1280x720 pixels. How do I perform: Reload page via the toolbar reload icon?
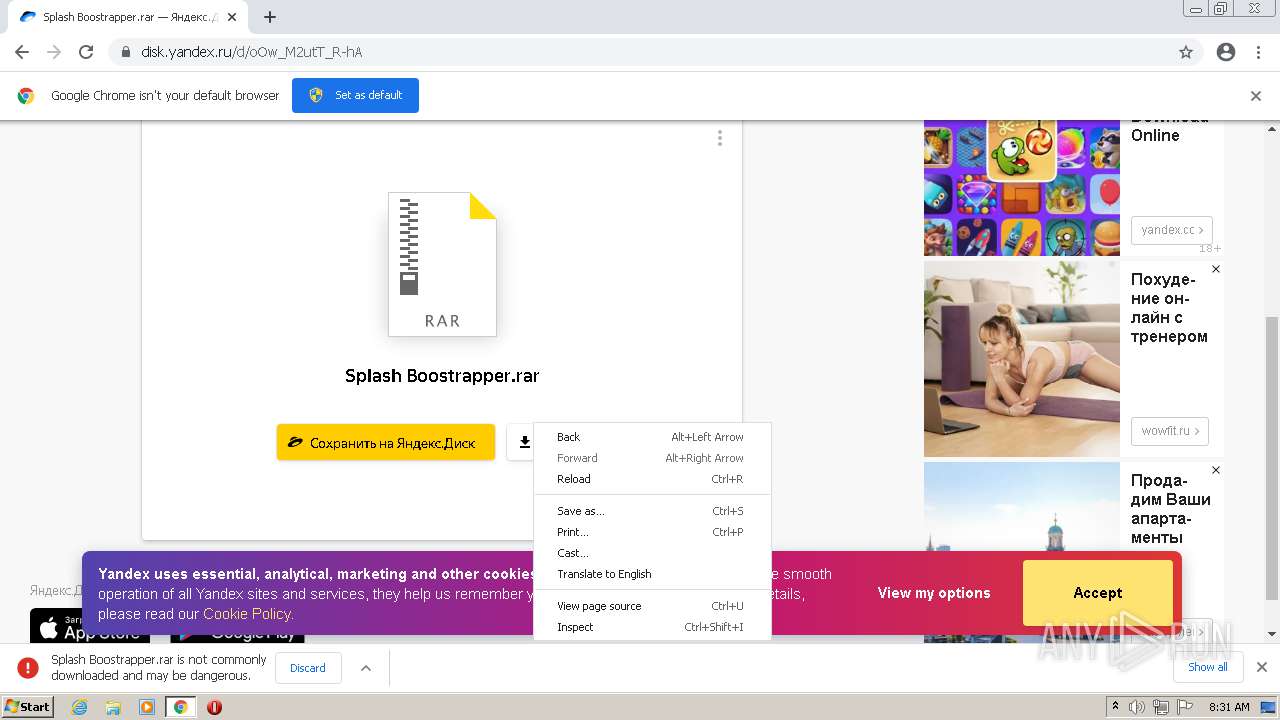coord(86,52)
